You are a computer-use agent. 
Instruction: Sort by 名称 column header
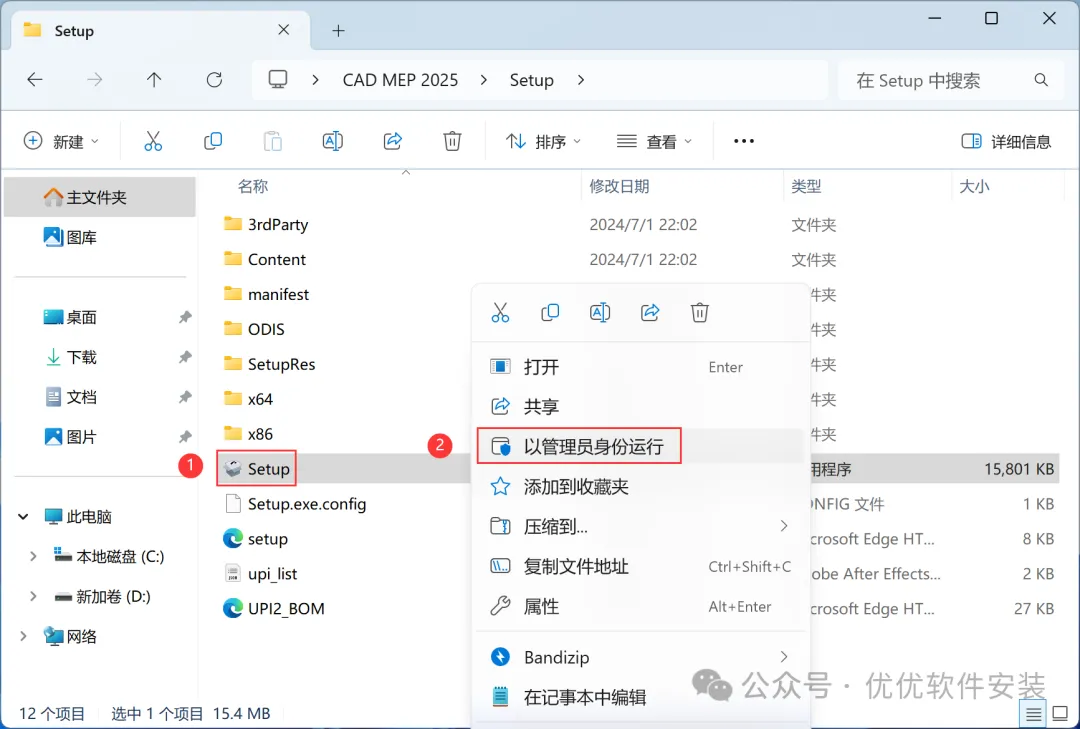(253, 186)
